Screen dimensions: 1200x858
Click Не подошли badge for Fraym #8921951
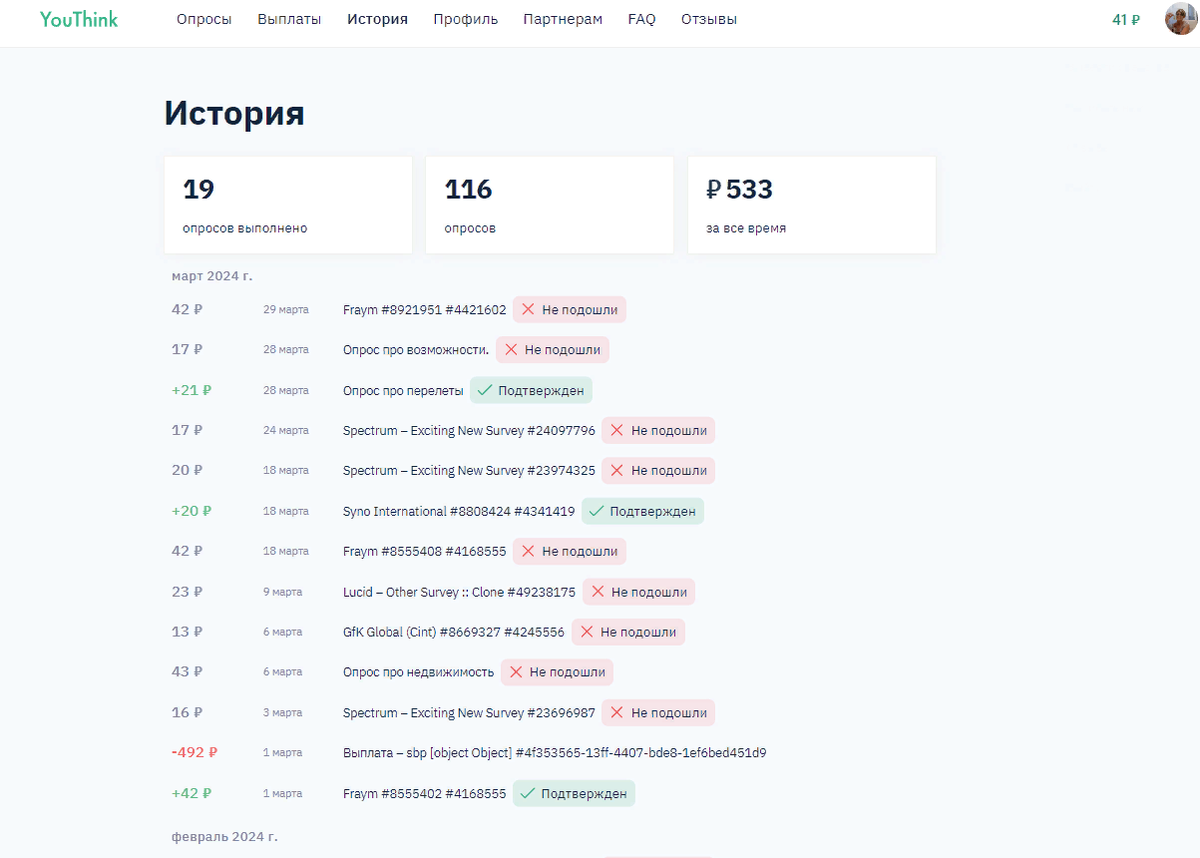[x=570, y=310]
